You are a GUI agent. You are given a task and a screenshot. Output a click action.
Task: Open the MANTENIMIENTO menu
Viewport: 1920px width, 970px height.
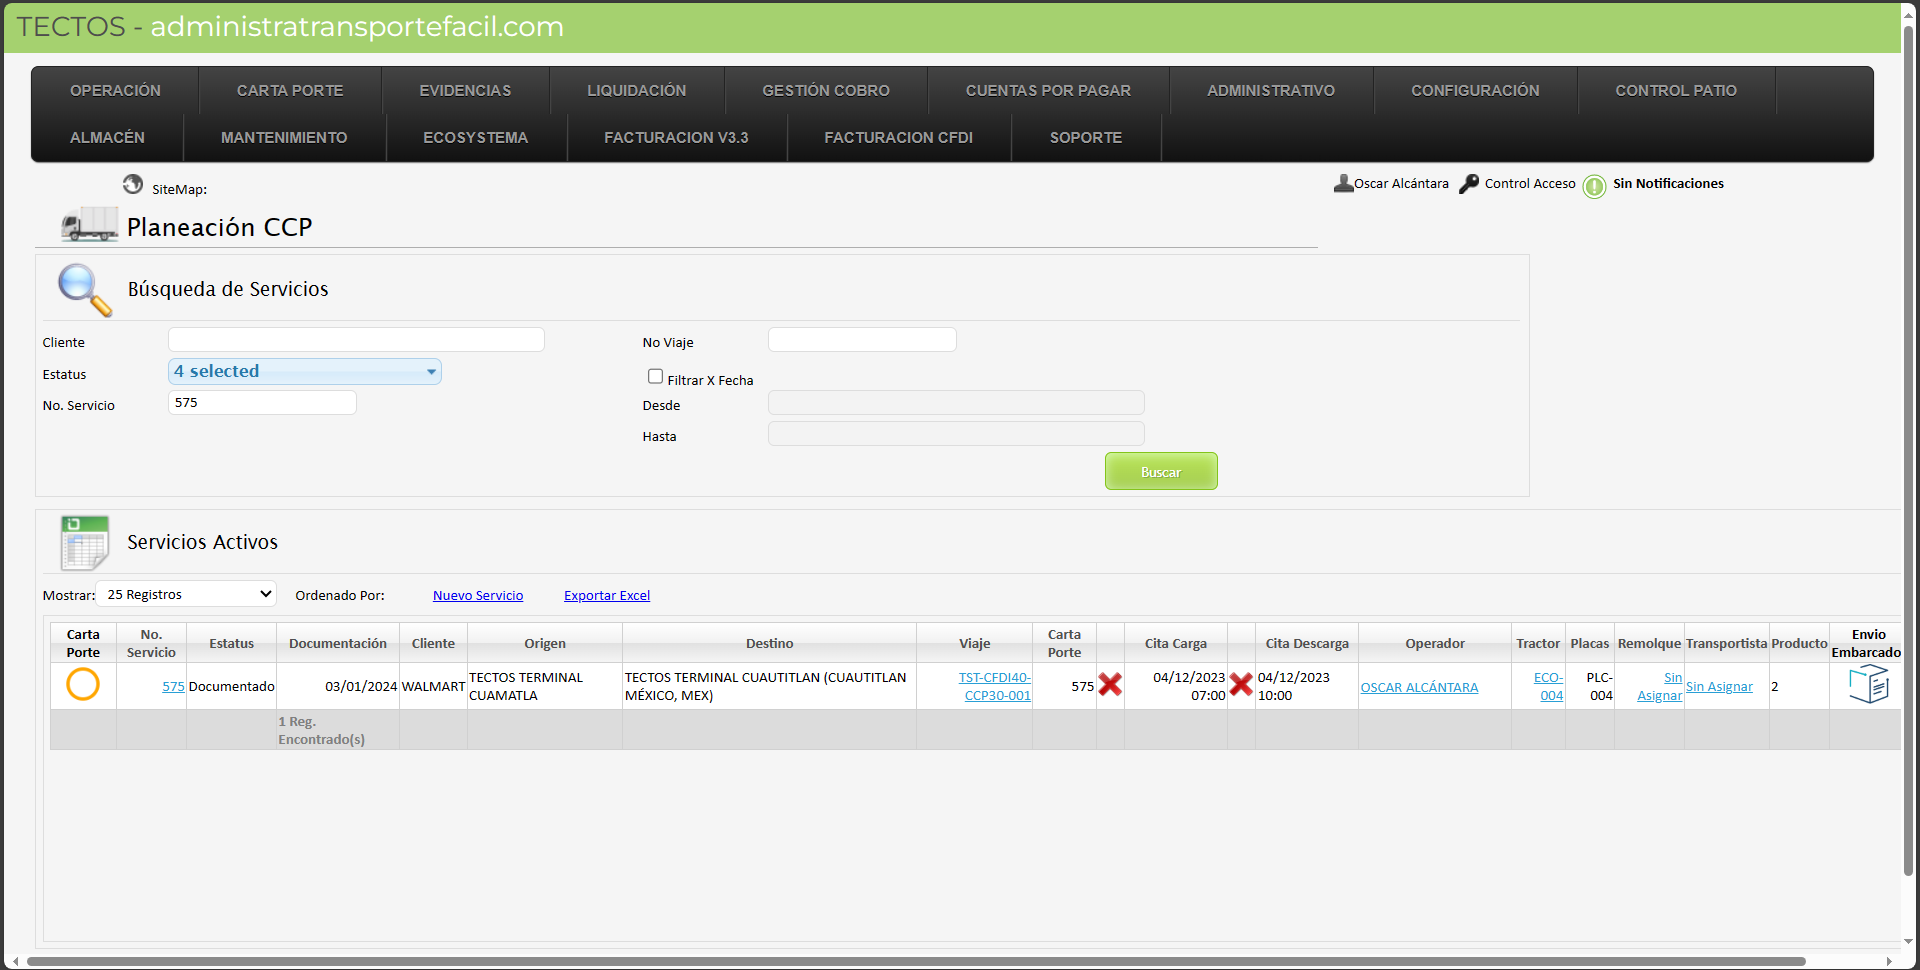284,138
